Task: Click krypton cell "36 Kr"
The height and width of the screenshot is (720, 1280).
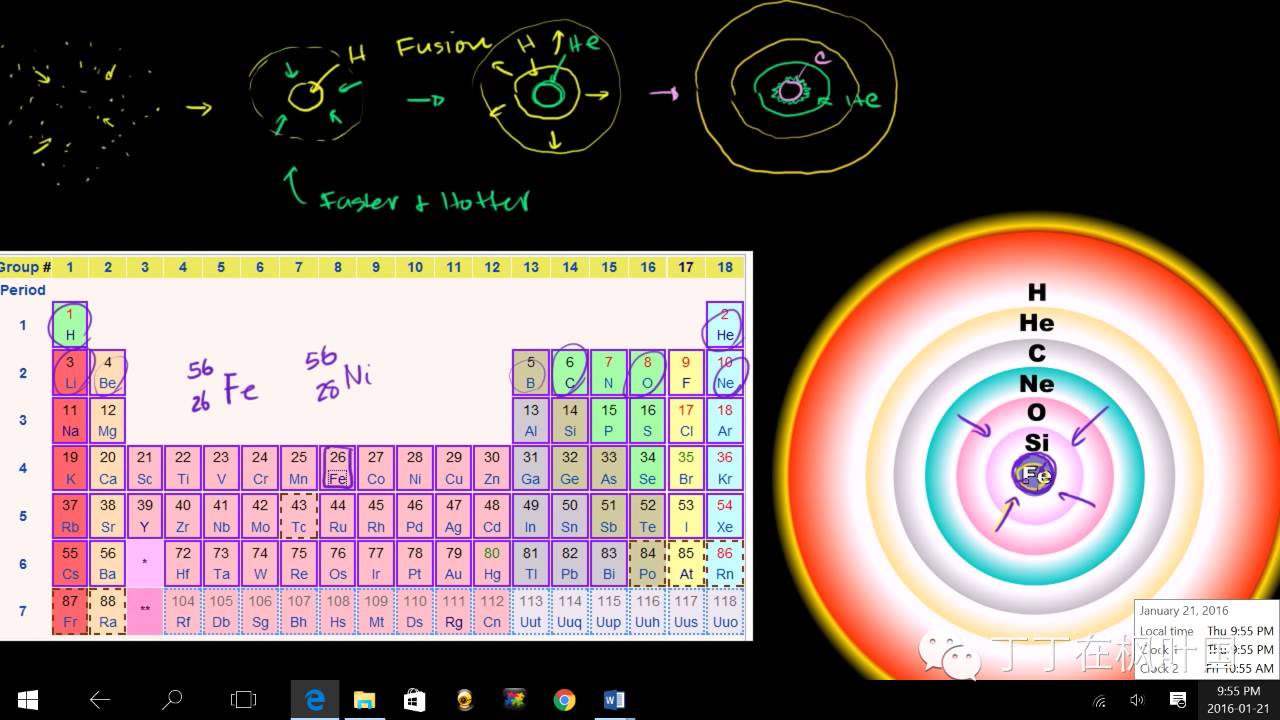Action: coord(725,469)
